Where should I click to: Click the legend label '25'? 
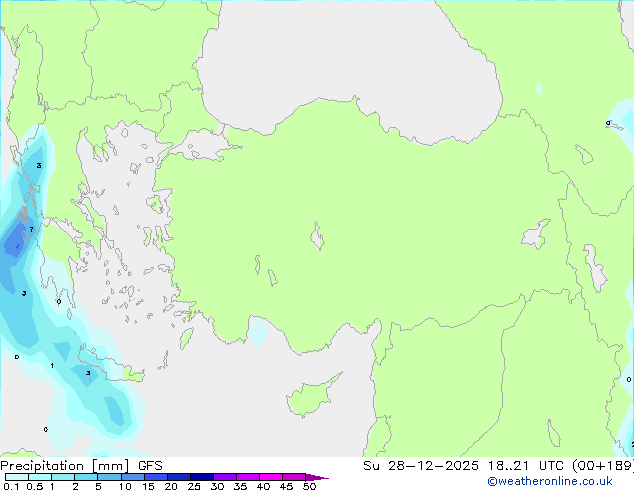coord(194,486)
